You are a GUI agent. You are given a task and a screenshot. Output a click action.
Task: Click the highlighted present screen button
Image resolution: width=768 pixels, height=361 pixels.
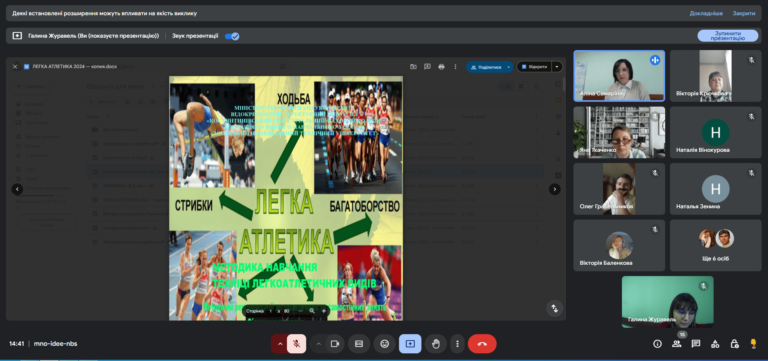[410, 344]
